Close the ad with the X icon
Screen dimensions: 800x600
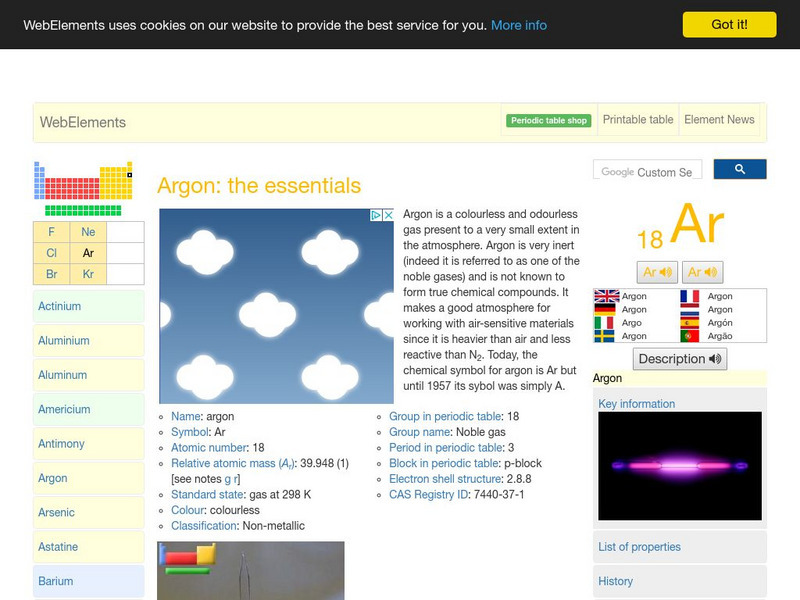(388, 215)
